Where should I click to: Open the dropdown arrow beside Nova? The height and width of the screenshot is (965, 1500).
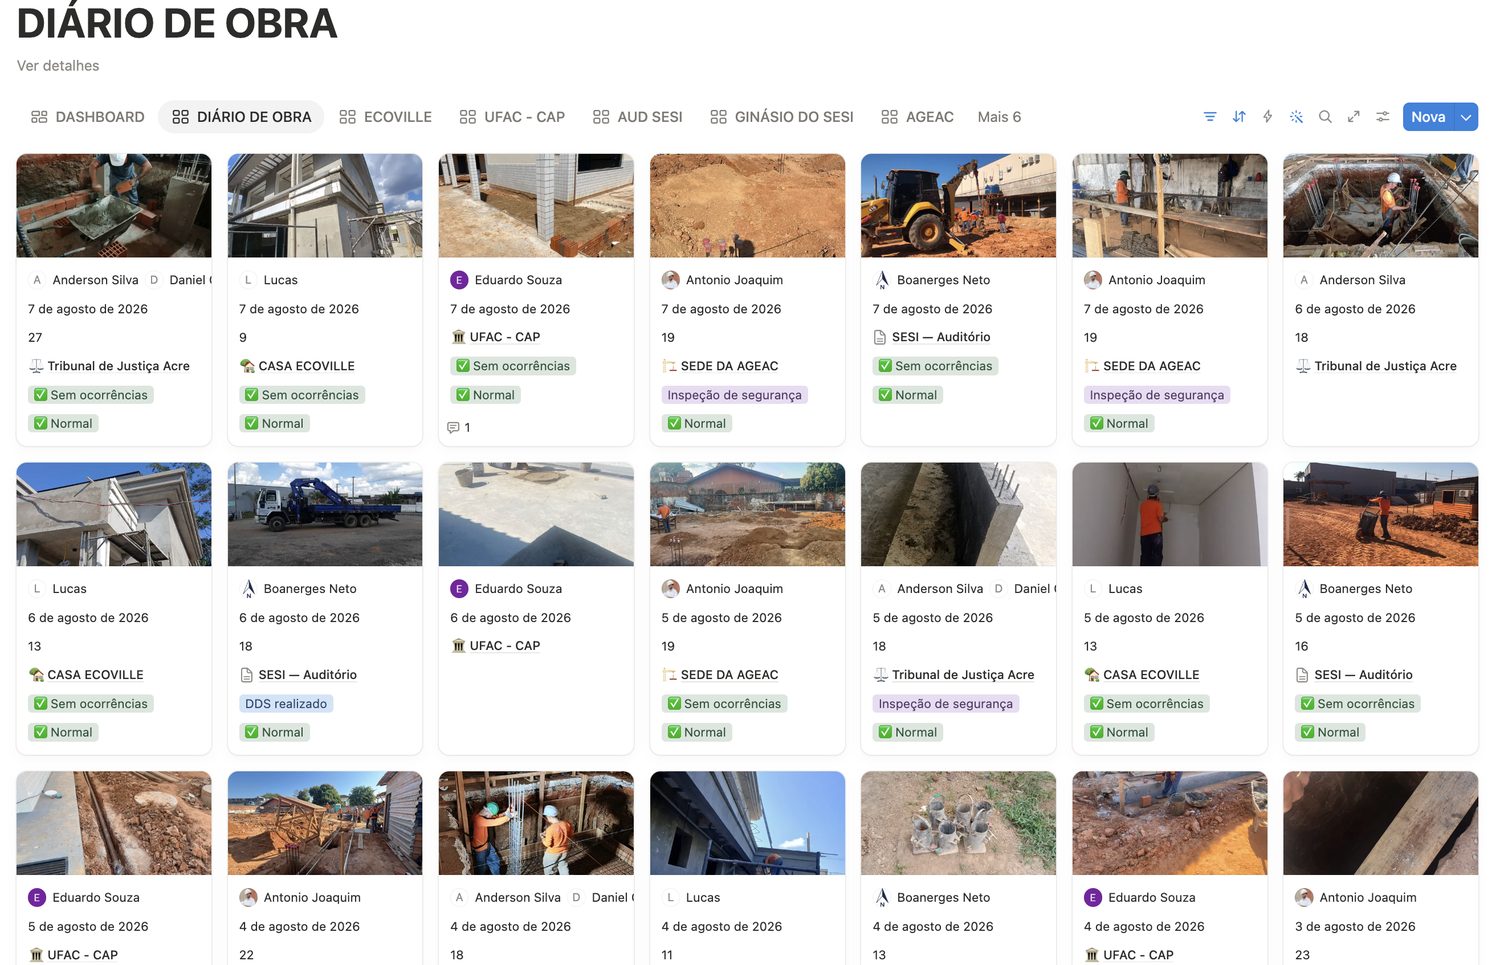point(1466,117)
